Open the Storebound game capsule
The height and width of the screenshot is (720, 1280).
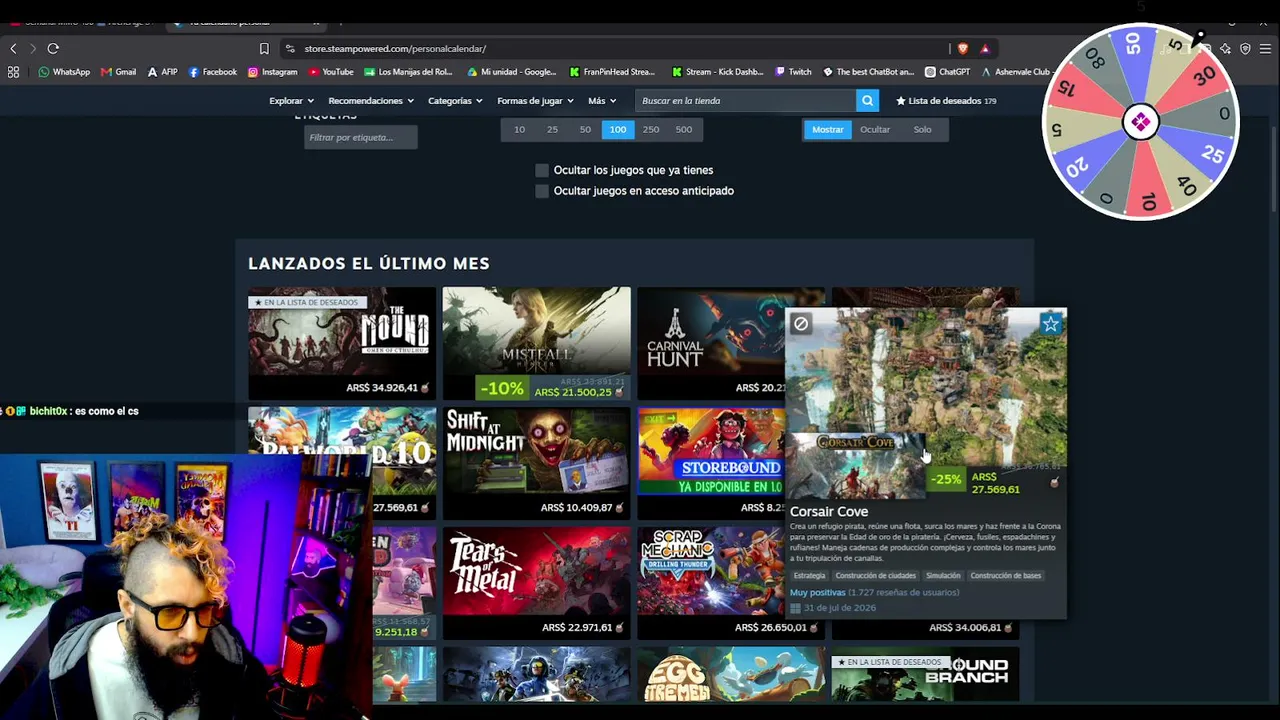point(710,463)
